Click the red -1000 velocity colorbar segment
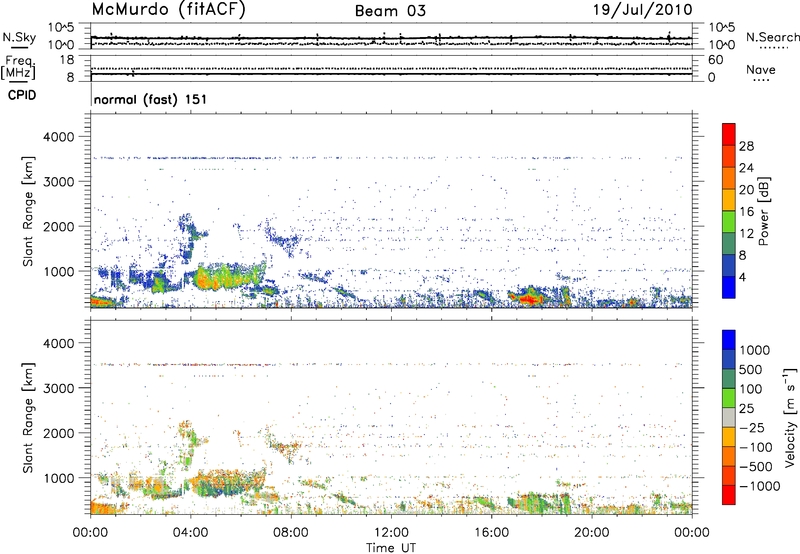 [x=729, y=495]
